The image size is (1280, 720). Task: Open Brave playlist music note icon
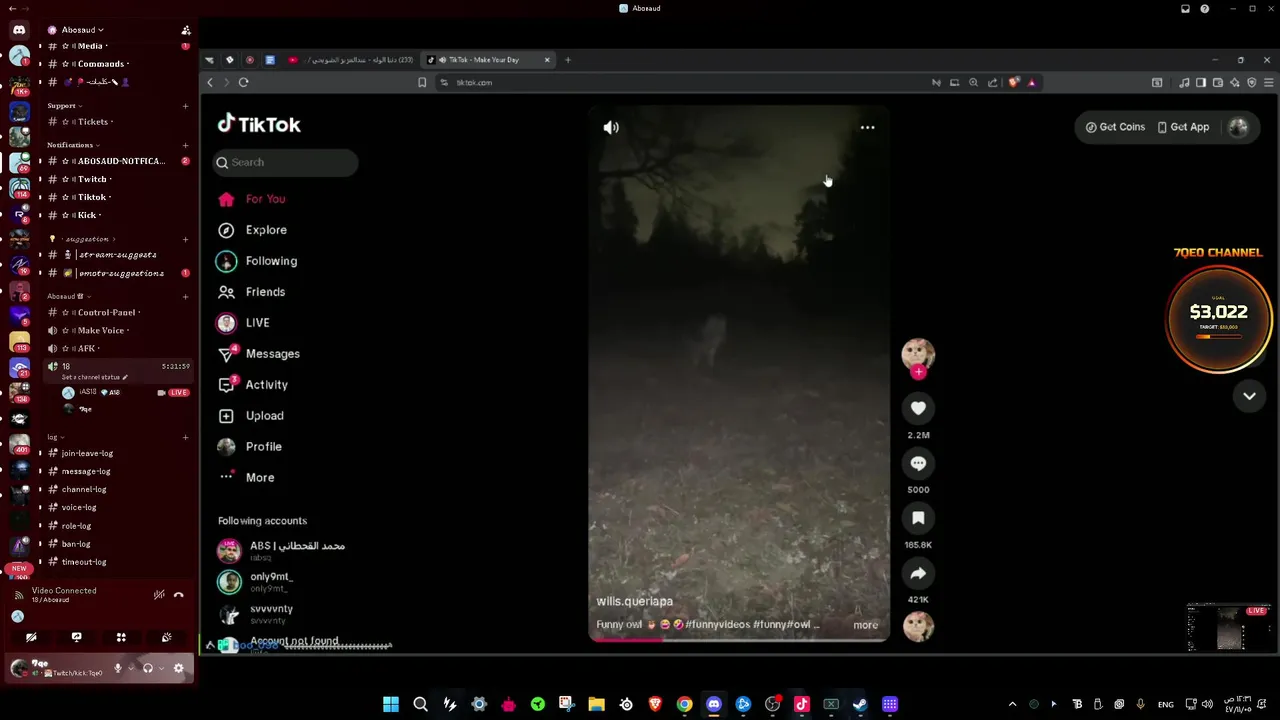click(1184, 82)
